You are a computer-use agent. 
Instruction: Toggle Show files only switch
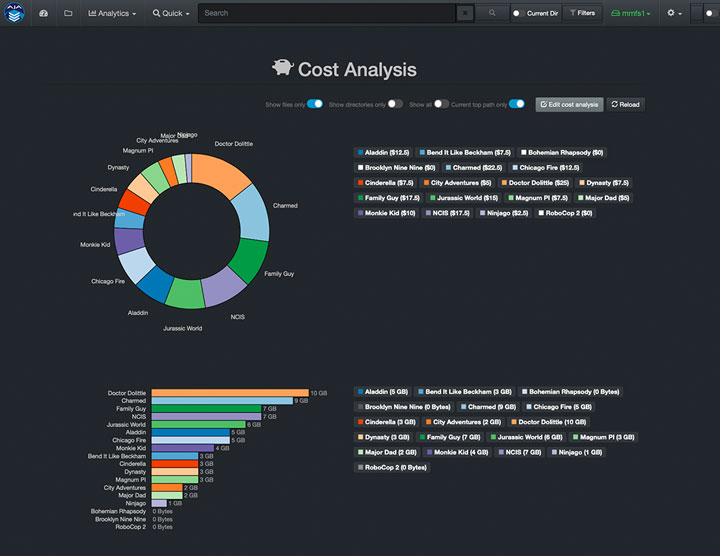[x=315, y=104]
